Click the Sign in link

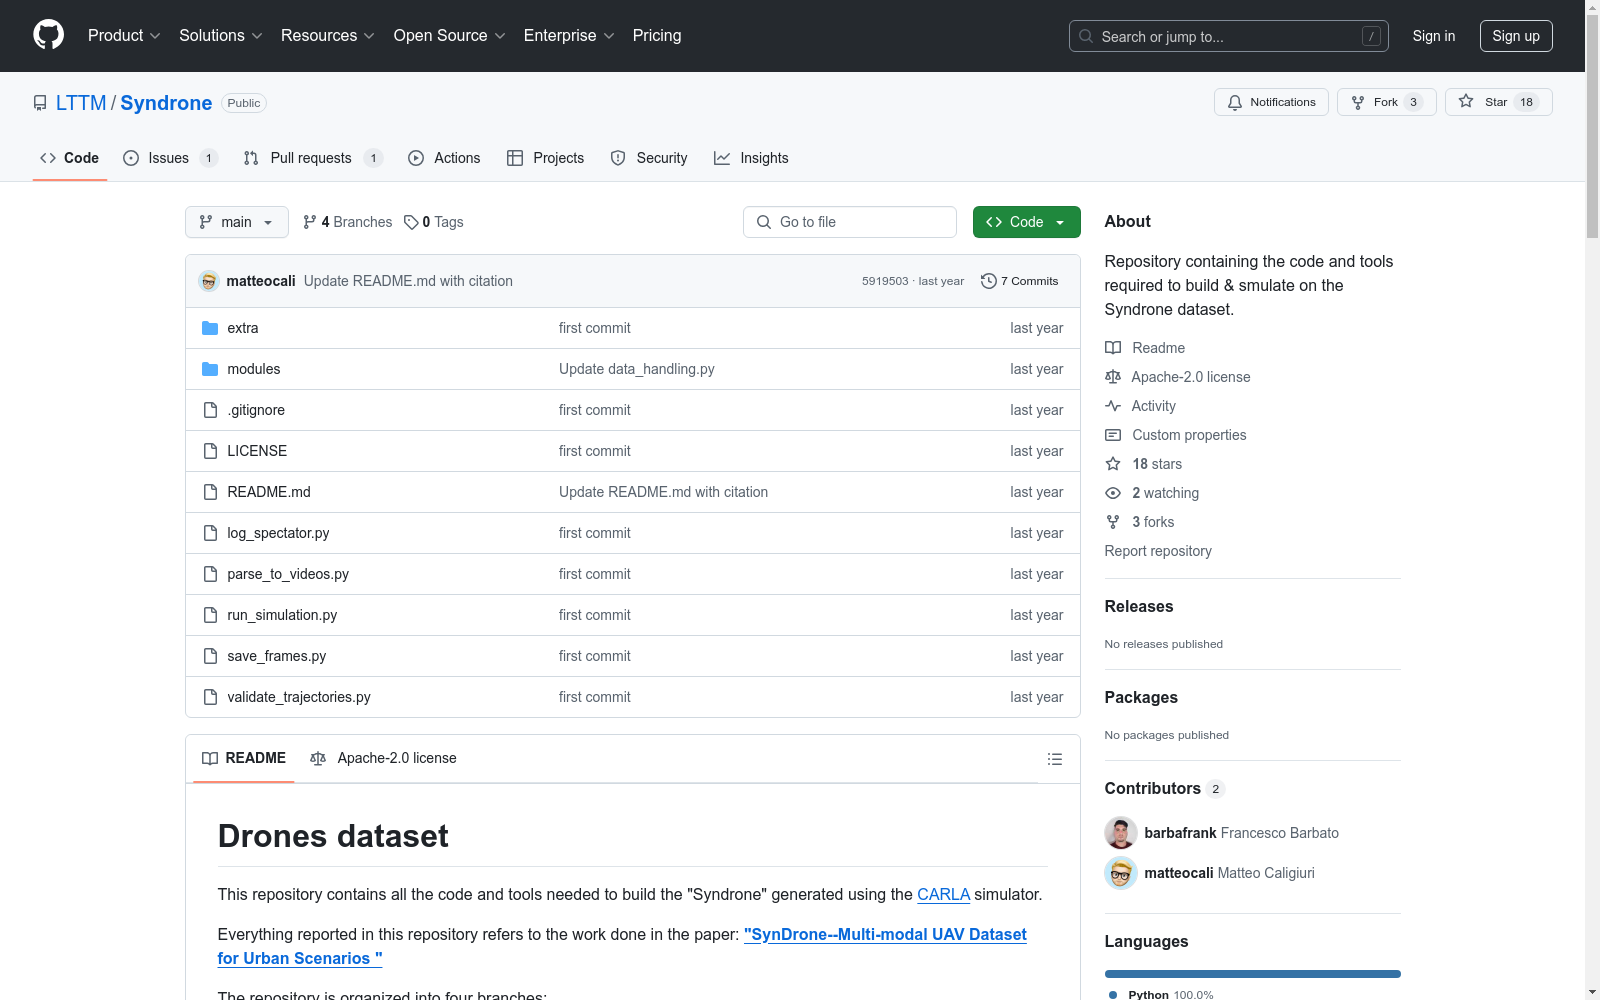pyautogui.click(x=1434, y=36)
